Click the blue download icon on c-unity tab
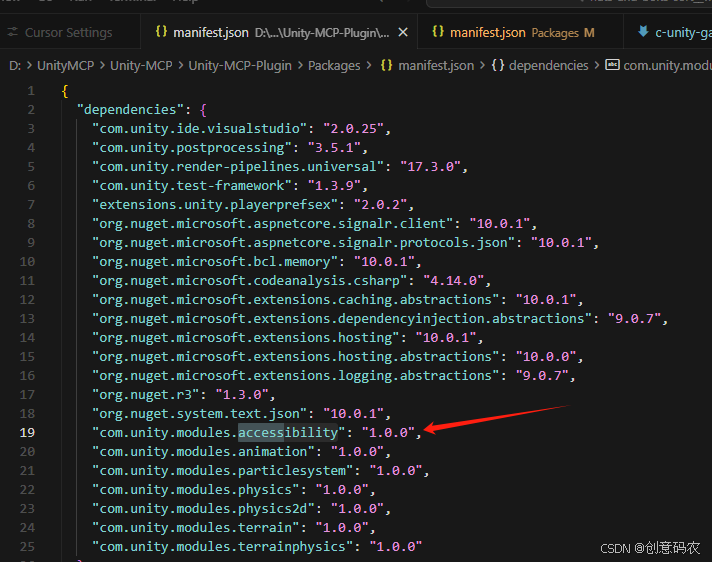This screenshot has height=562, width=712. [643, 32]
